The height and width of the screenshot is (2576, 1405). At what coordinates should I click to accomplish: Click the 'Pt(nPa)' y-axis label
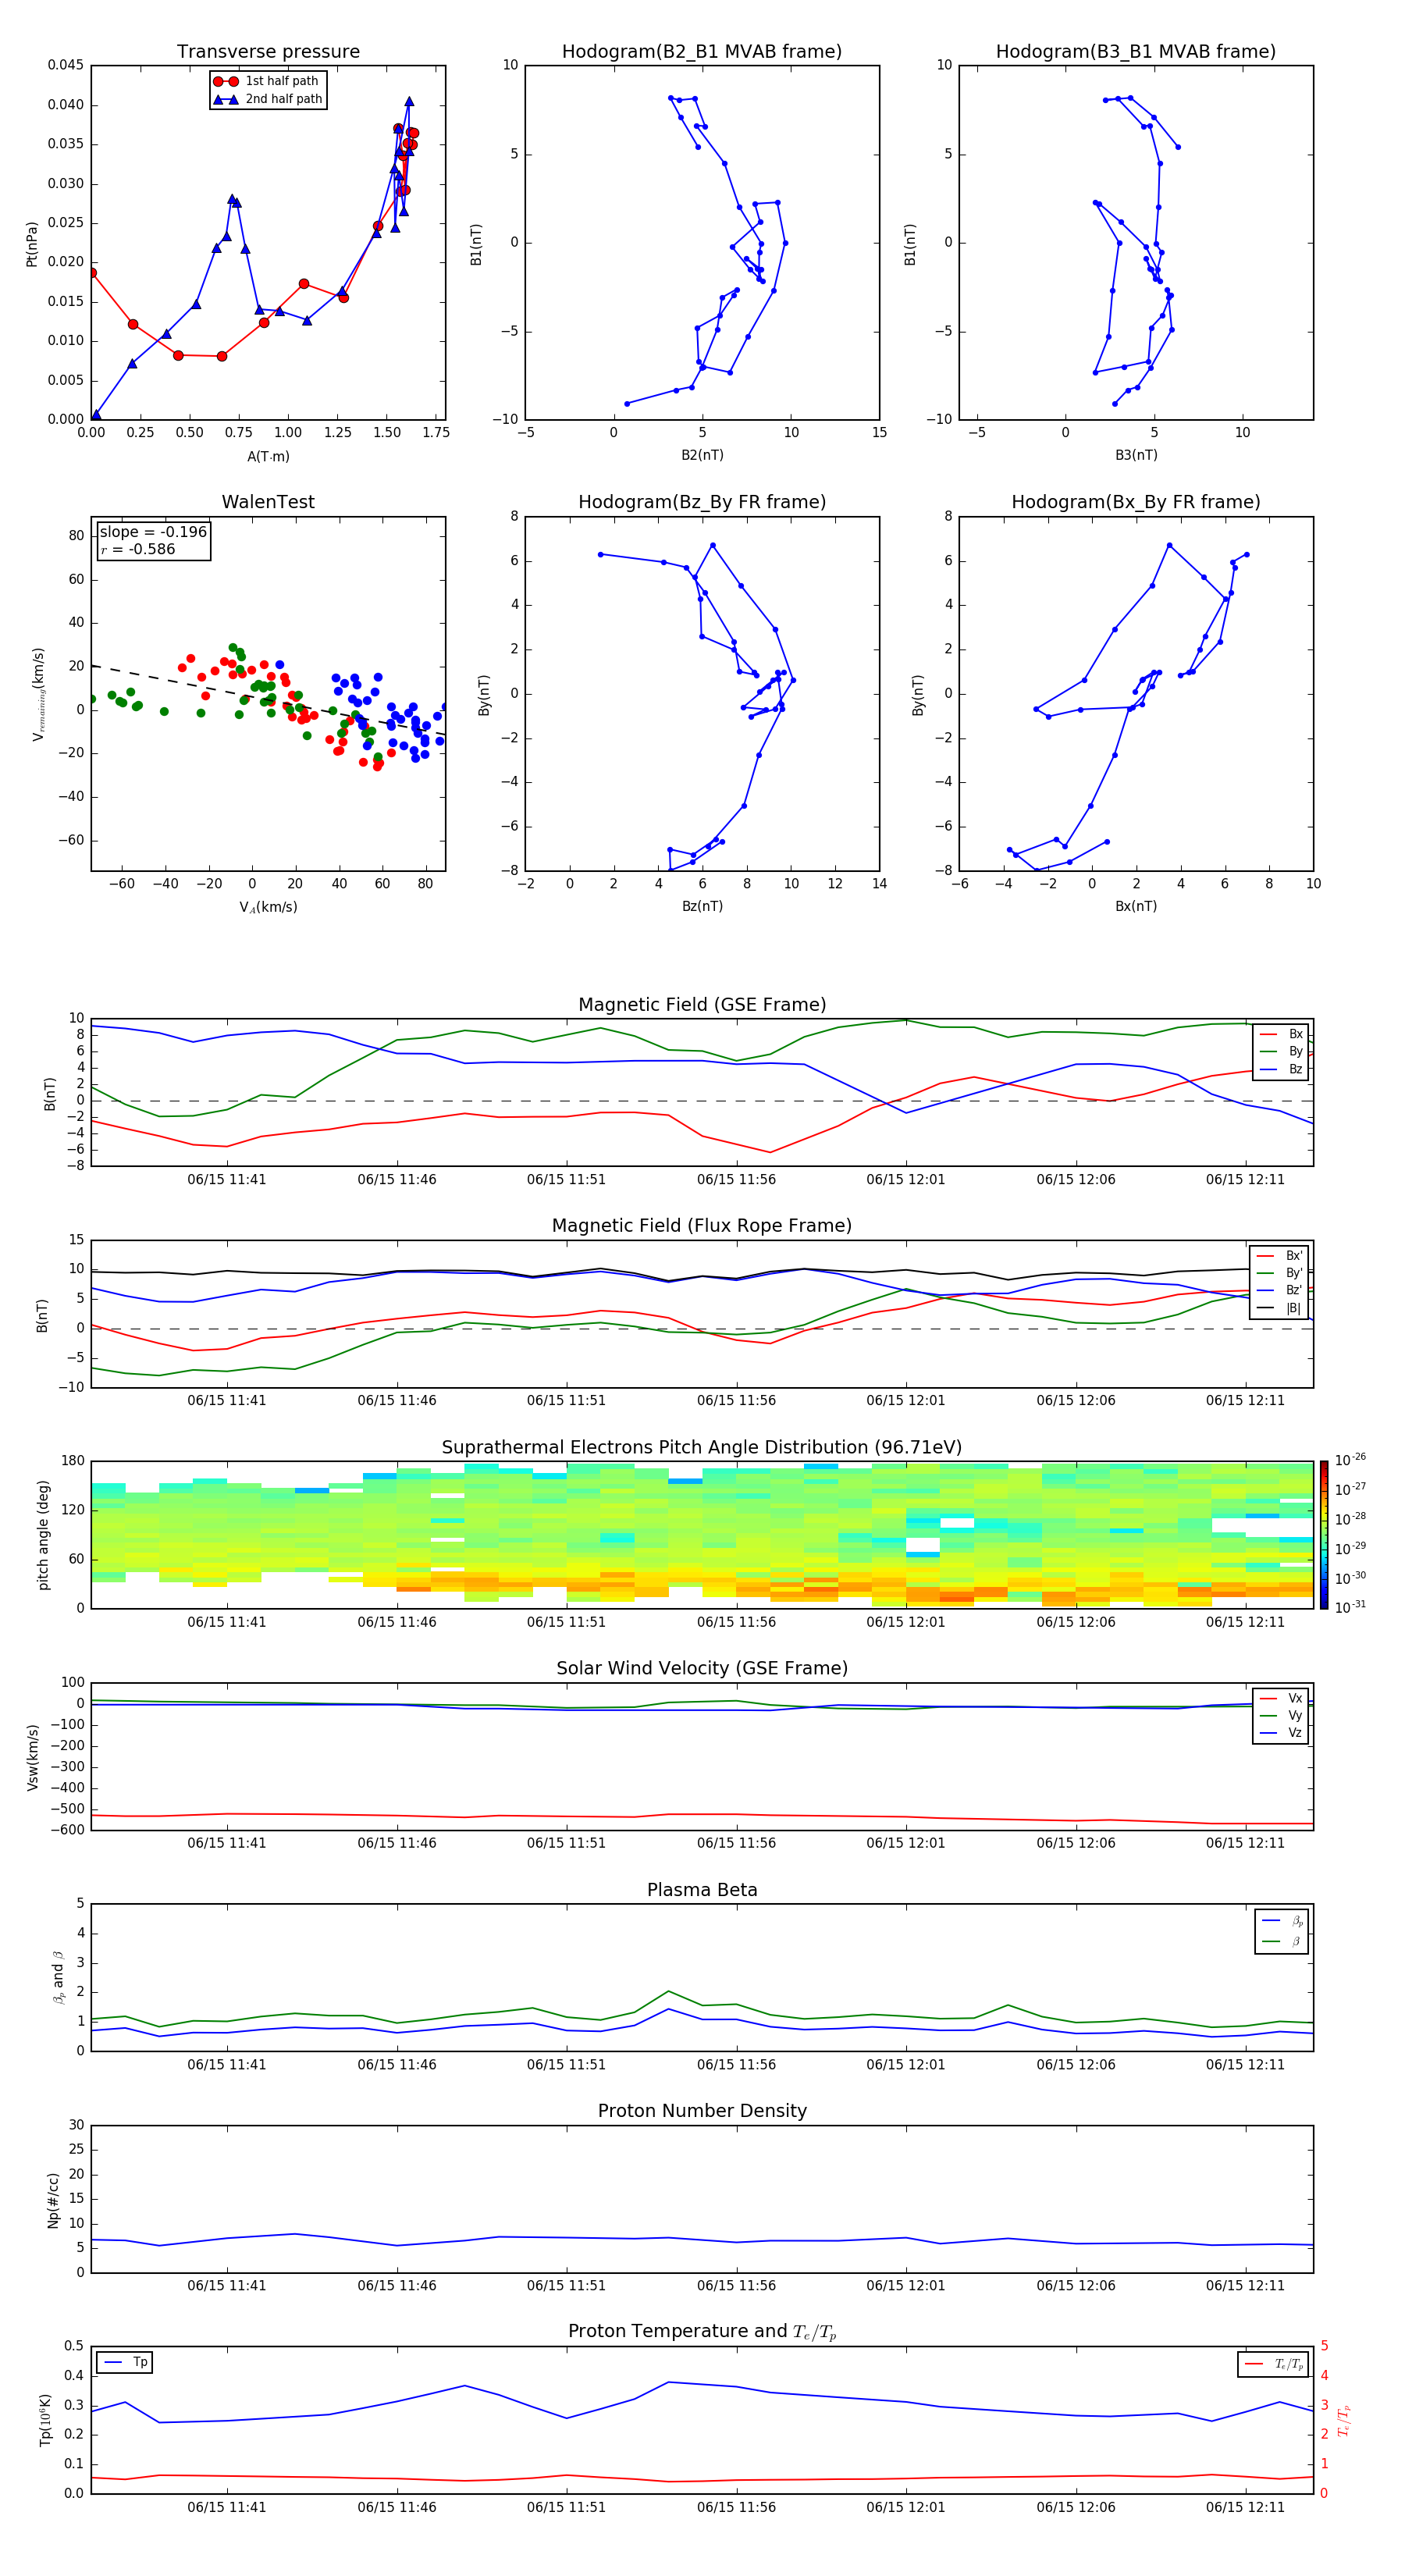coord(32,243)
